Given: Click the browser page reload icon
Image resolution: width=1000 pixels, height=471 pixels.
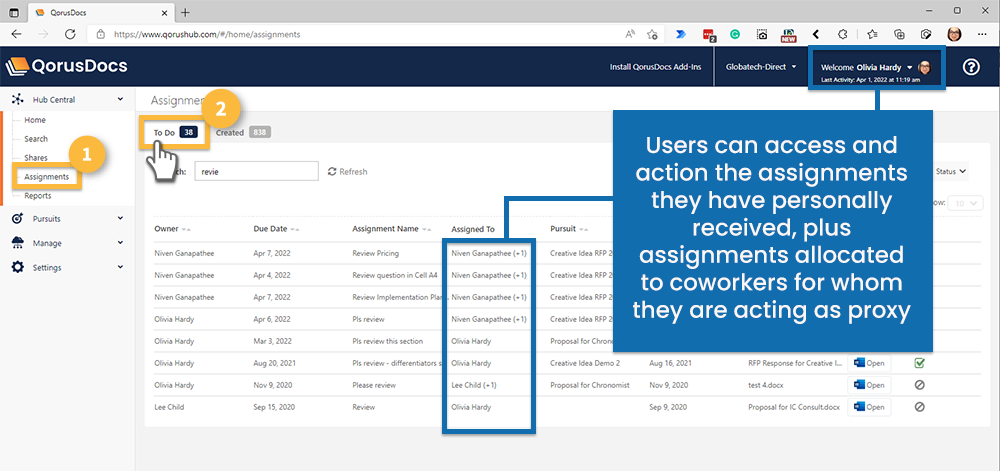Looking at the screenshot, I should click(70, 33).
